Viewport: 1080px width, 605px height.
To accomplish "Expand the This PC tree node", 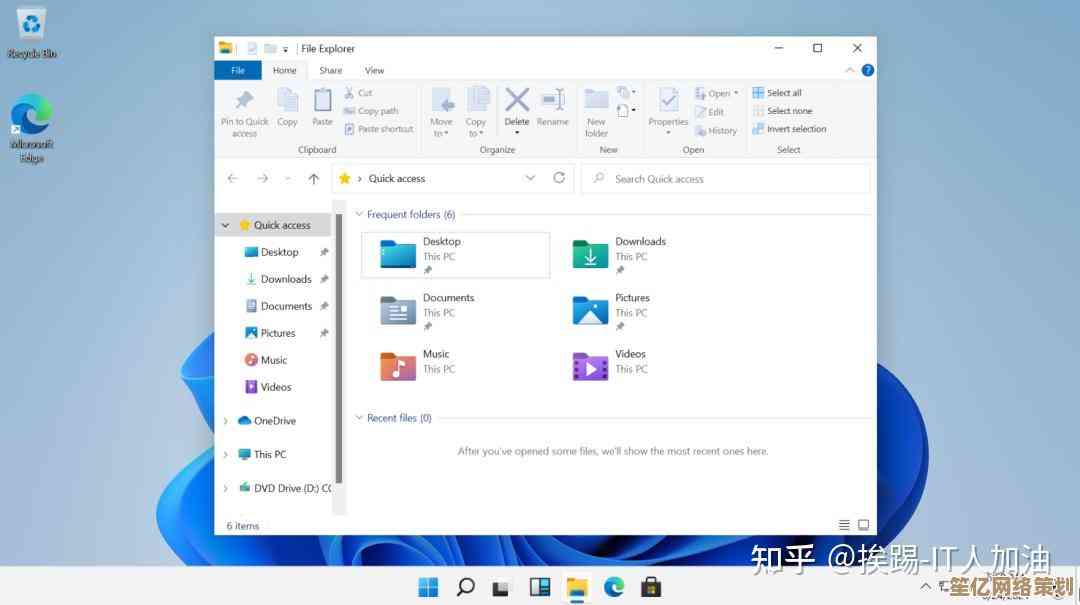I will click(225, 454).
